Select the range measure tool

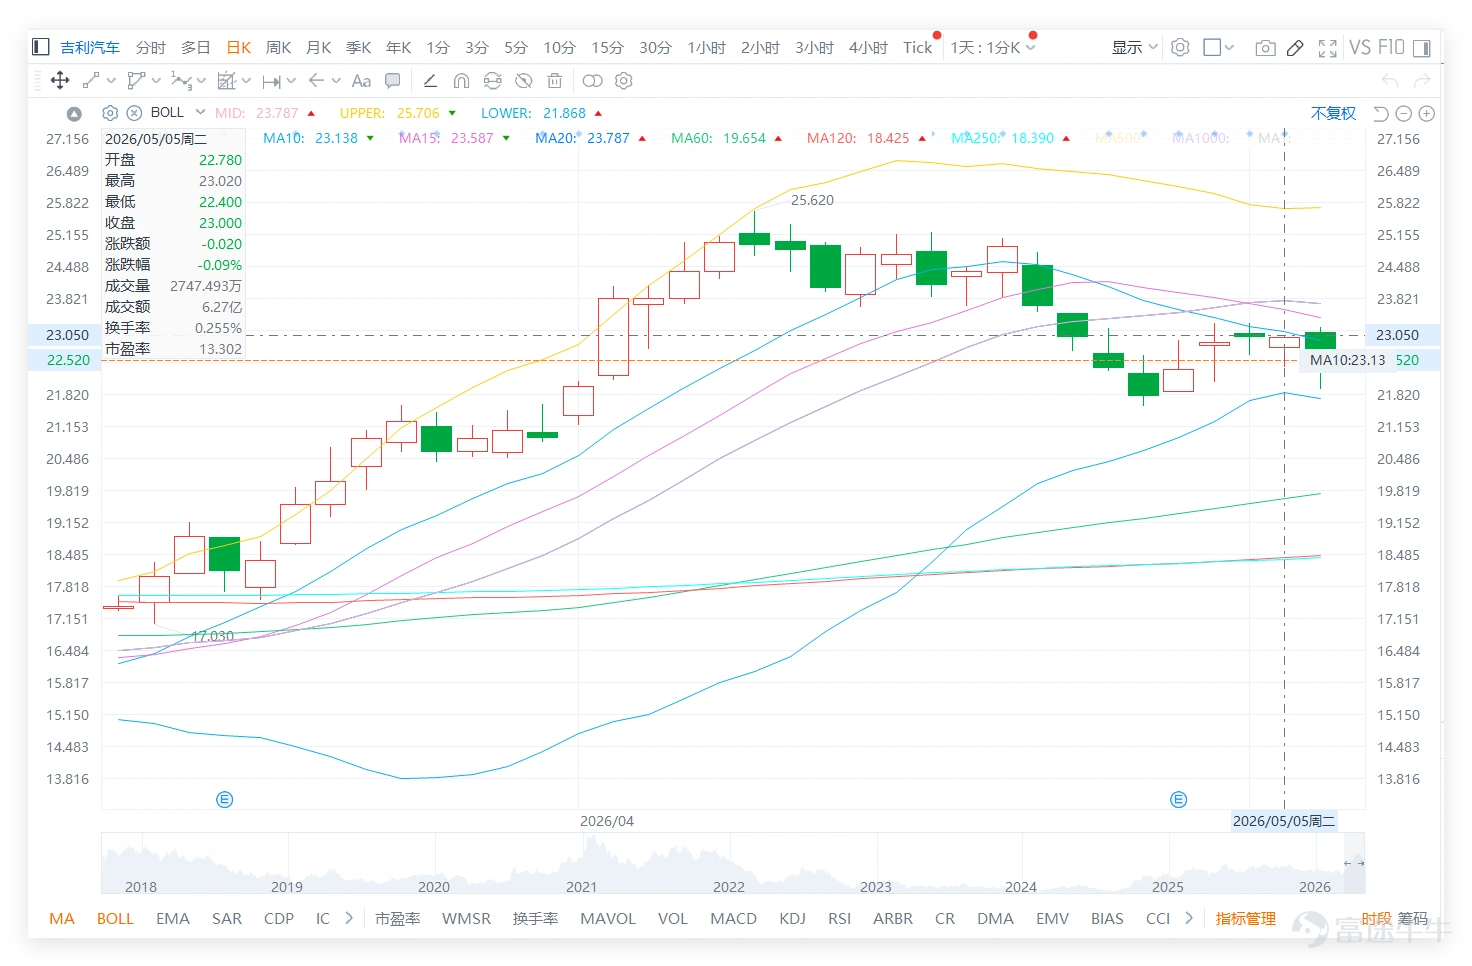click(272, 81)
